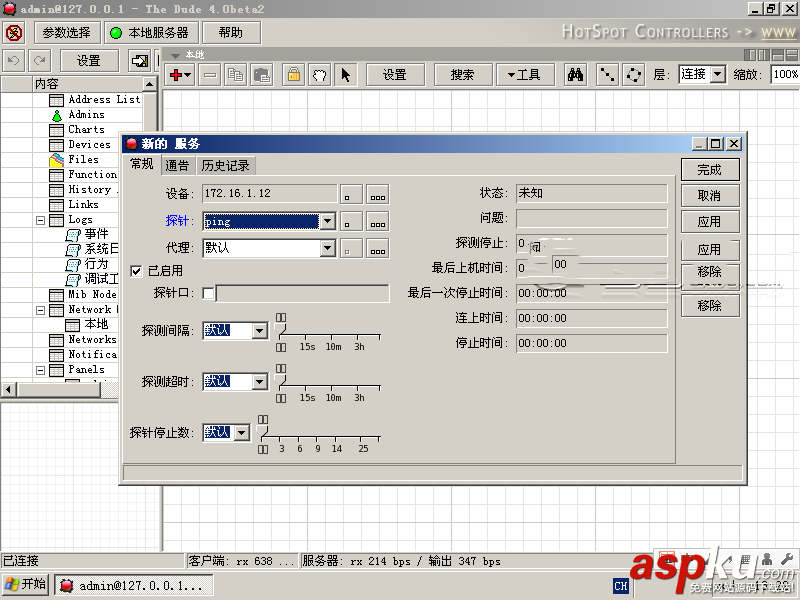This screenshot has width=800, height=600.
Task: Open the 探针 ping dropdown
Action: click(328, 221)
